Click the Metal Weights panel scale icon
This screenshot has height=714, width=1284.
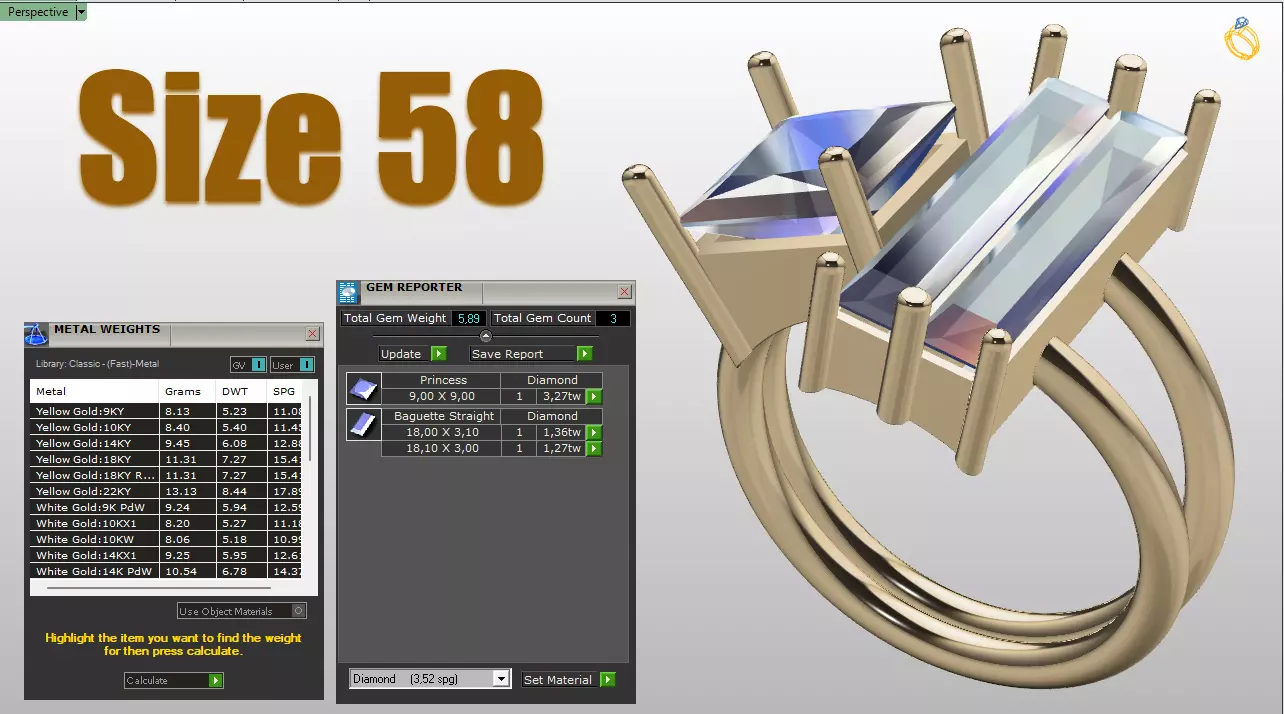point(36,334)
